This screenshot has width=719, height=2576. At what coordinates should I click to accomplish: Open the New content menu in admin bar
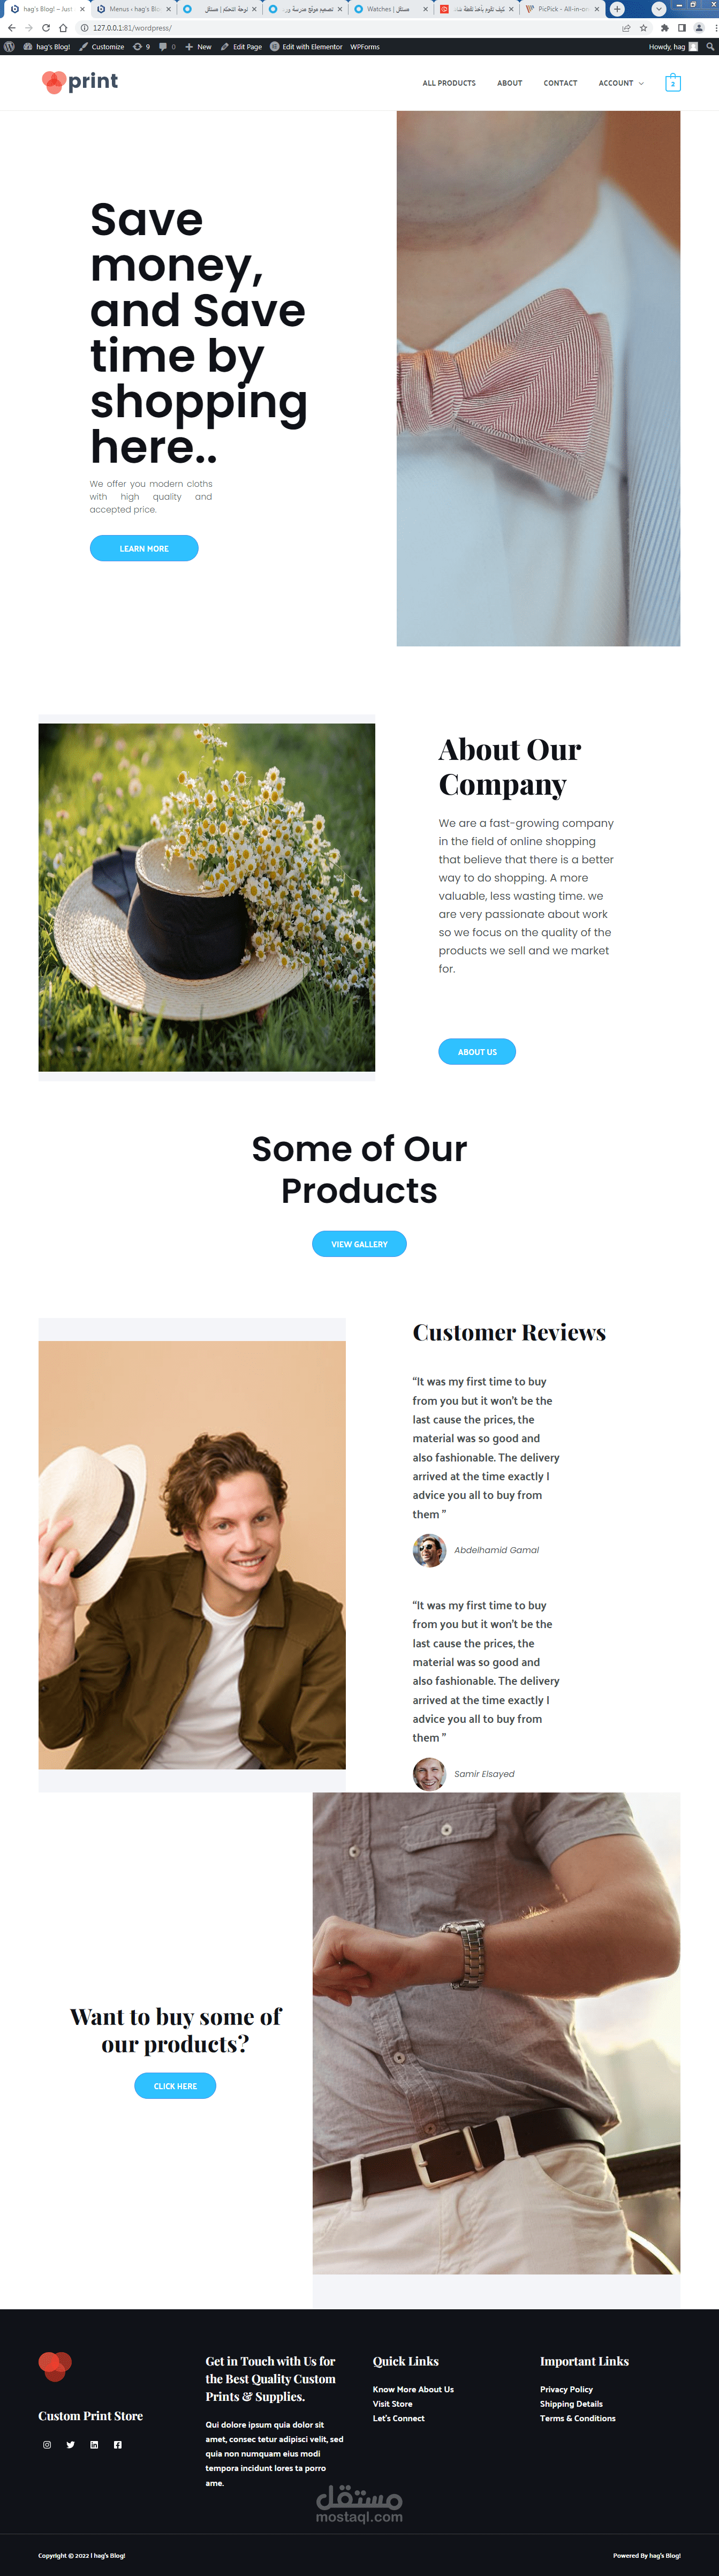coord(198,46)
